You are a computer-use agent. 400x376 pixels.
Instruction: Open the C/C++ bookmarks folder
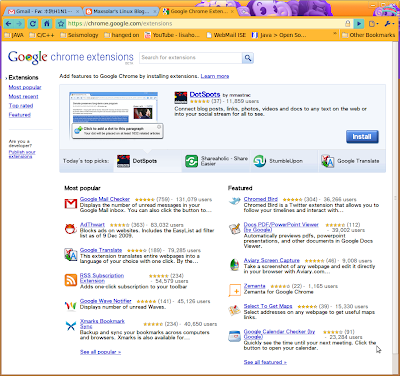(42, 35)
